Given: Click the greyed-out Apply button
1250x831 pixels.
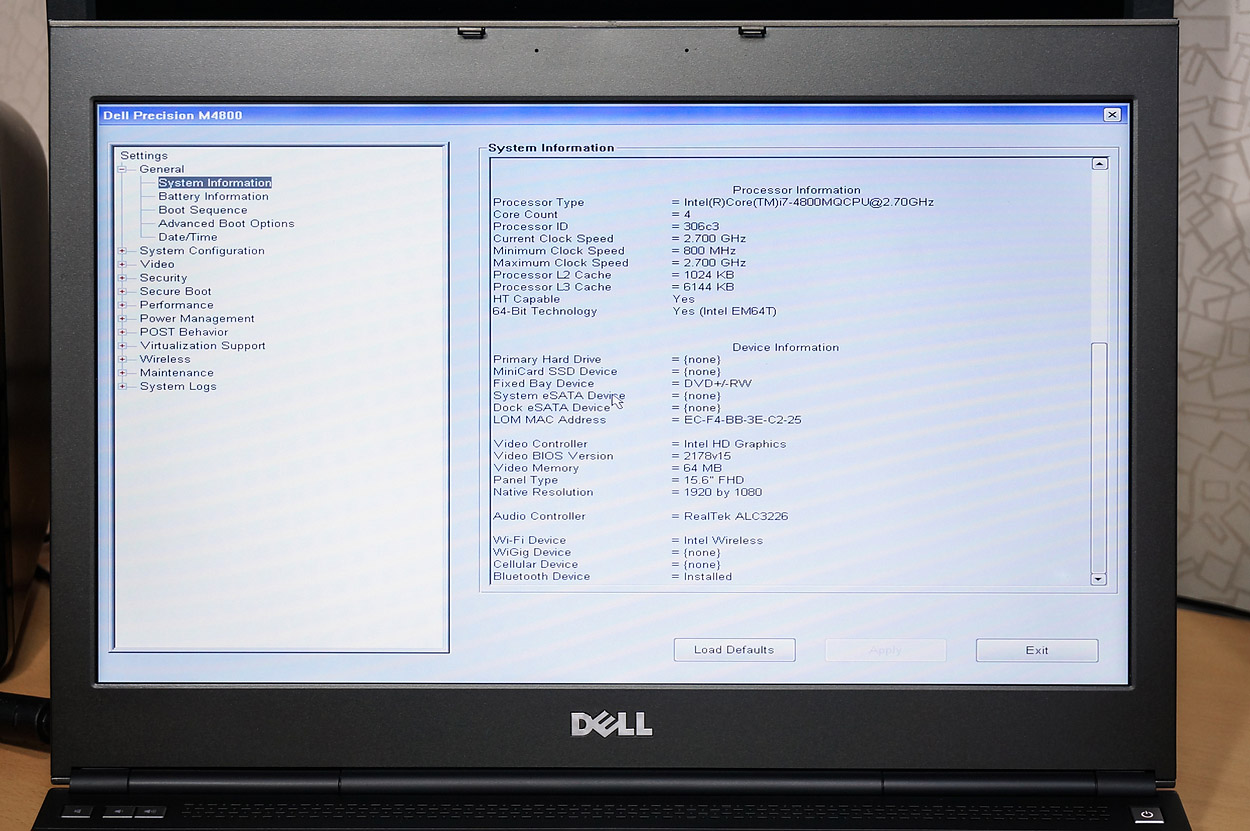Looking at the screenshot, I should [x=886, y=650].
